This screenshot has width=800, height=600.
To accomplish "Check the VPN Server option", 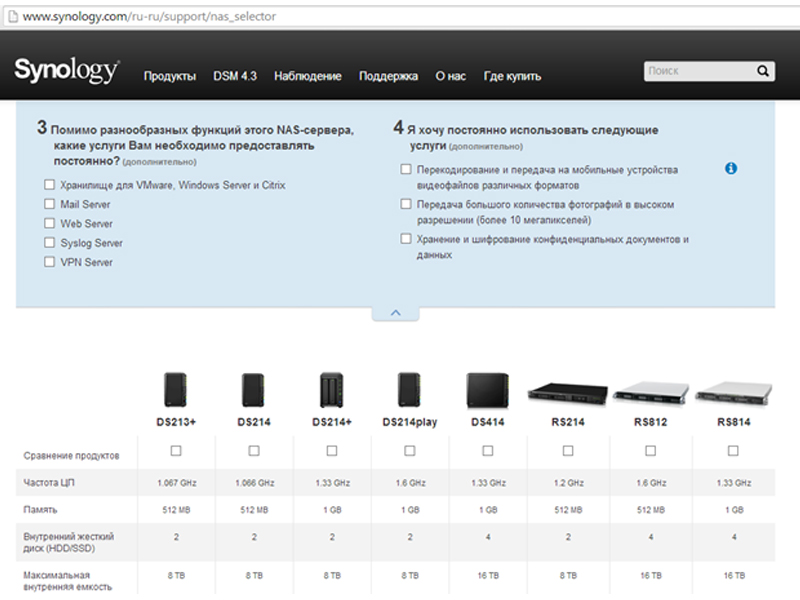I will click(49, 262).
